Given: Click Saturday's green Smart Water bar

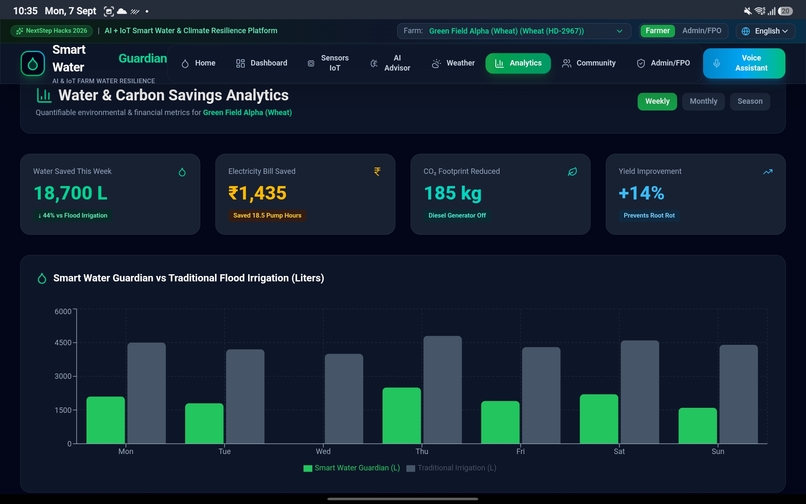Looking at the screenshot, I should coord(599,419).
